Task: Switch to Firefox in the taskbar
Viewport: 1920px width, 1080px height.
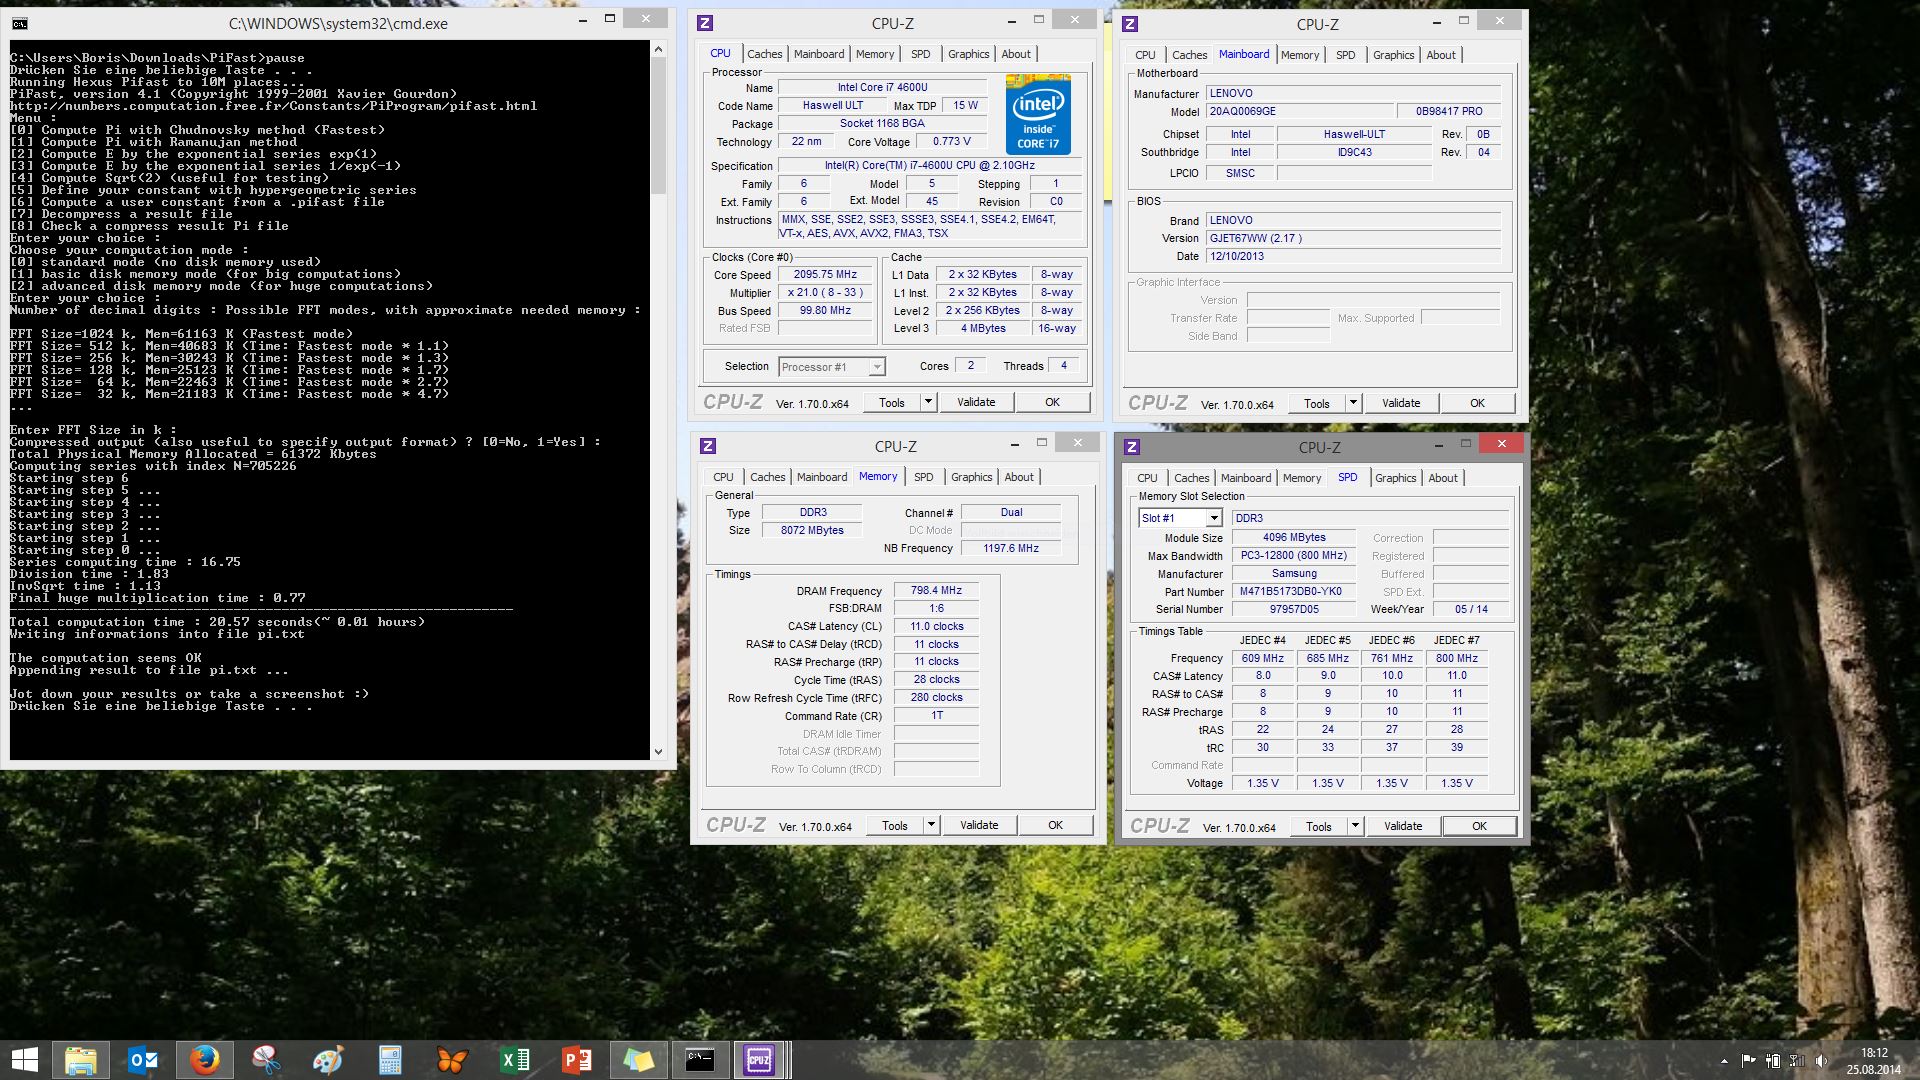Action: click(205, 1059)
